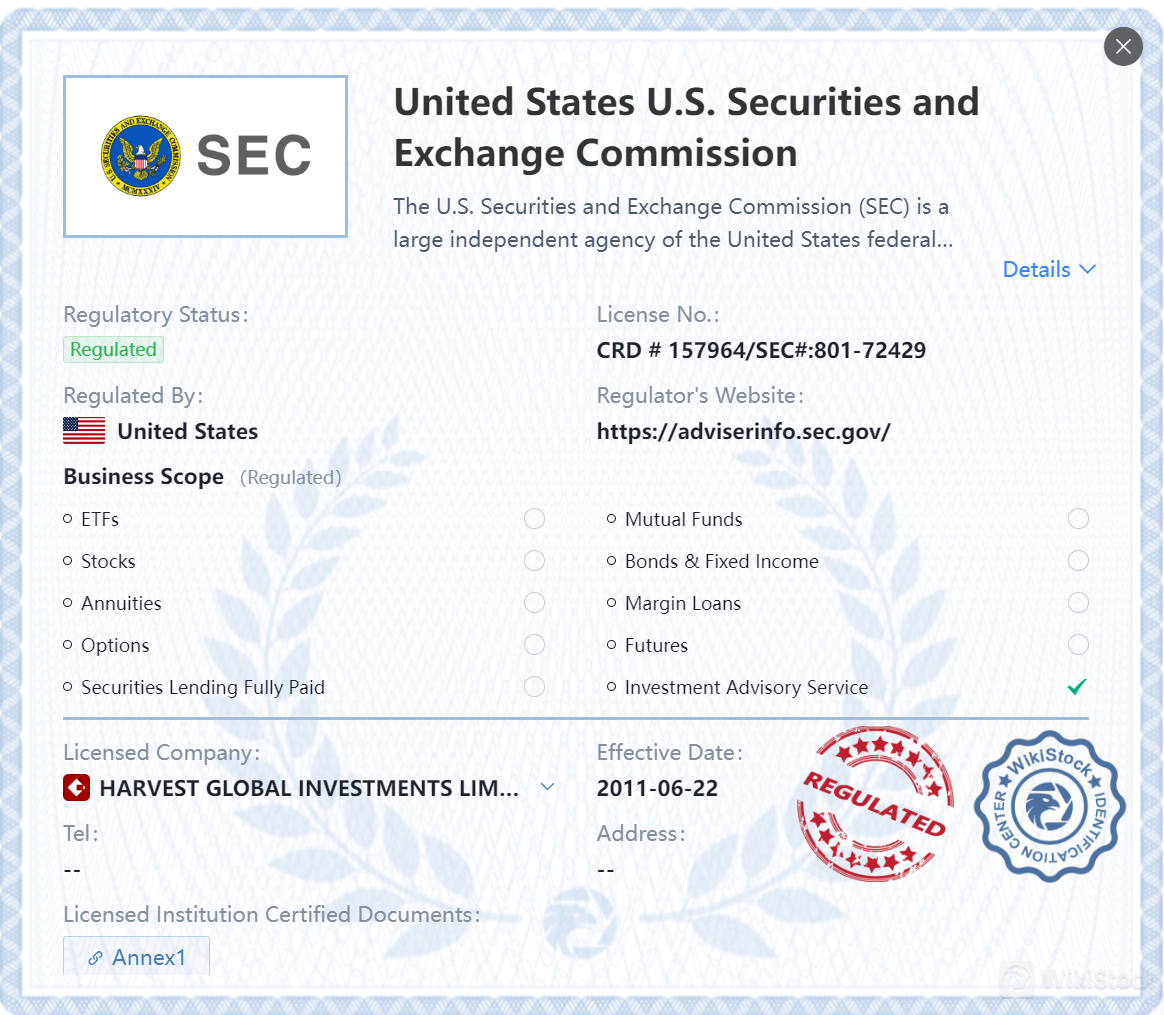This screenshot has width=1164, height=1015.
Task: Select the effective date 2011-06-22
Action: (657, 788)
